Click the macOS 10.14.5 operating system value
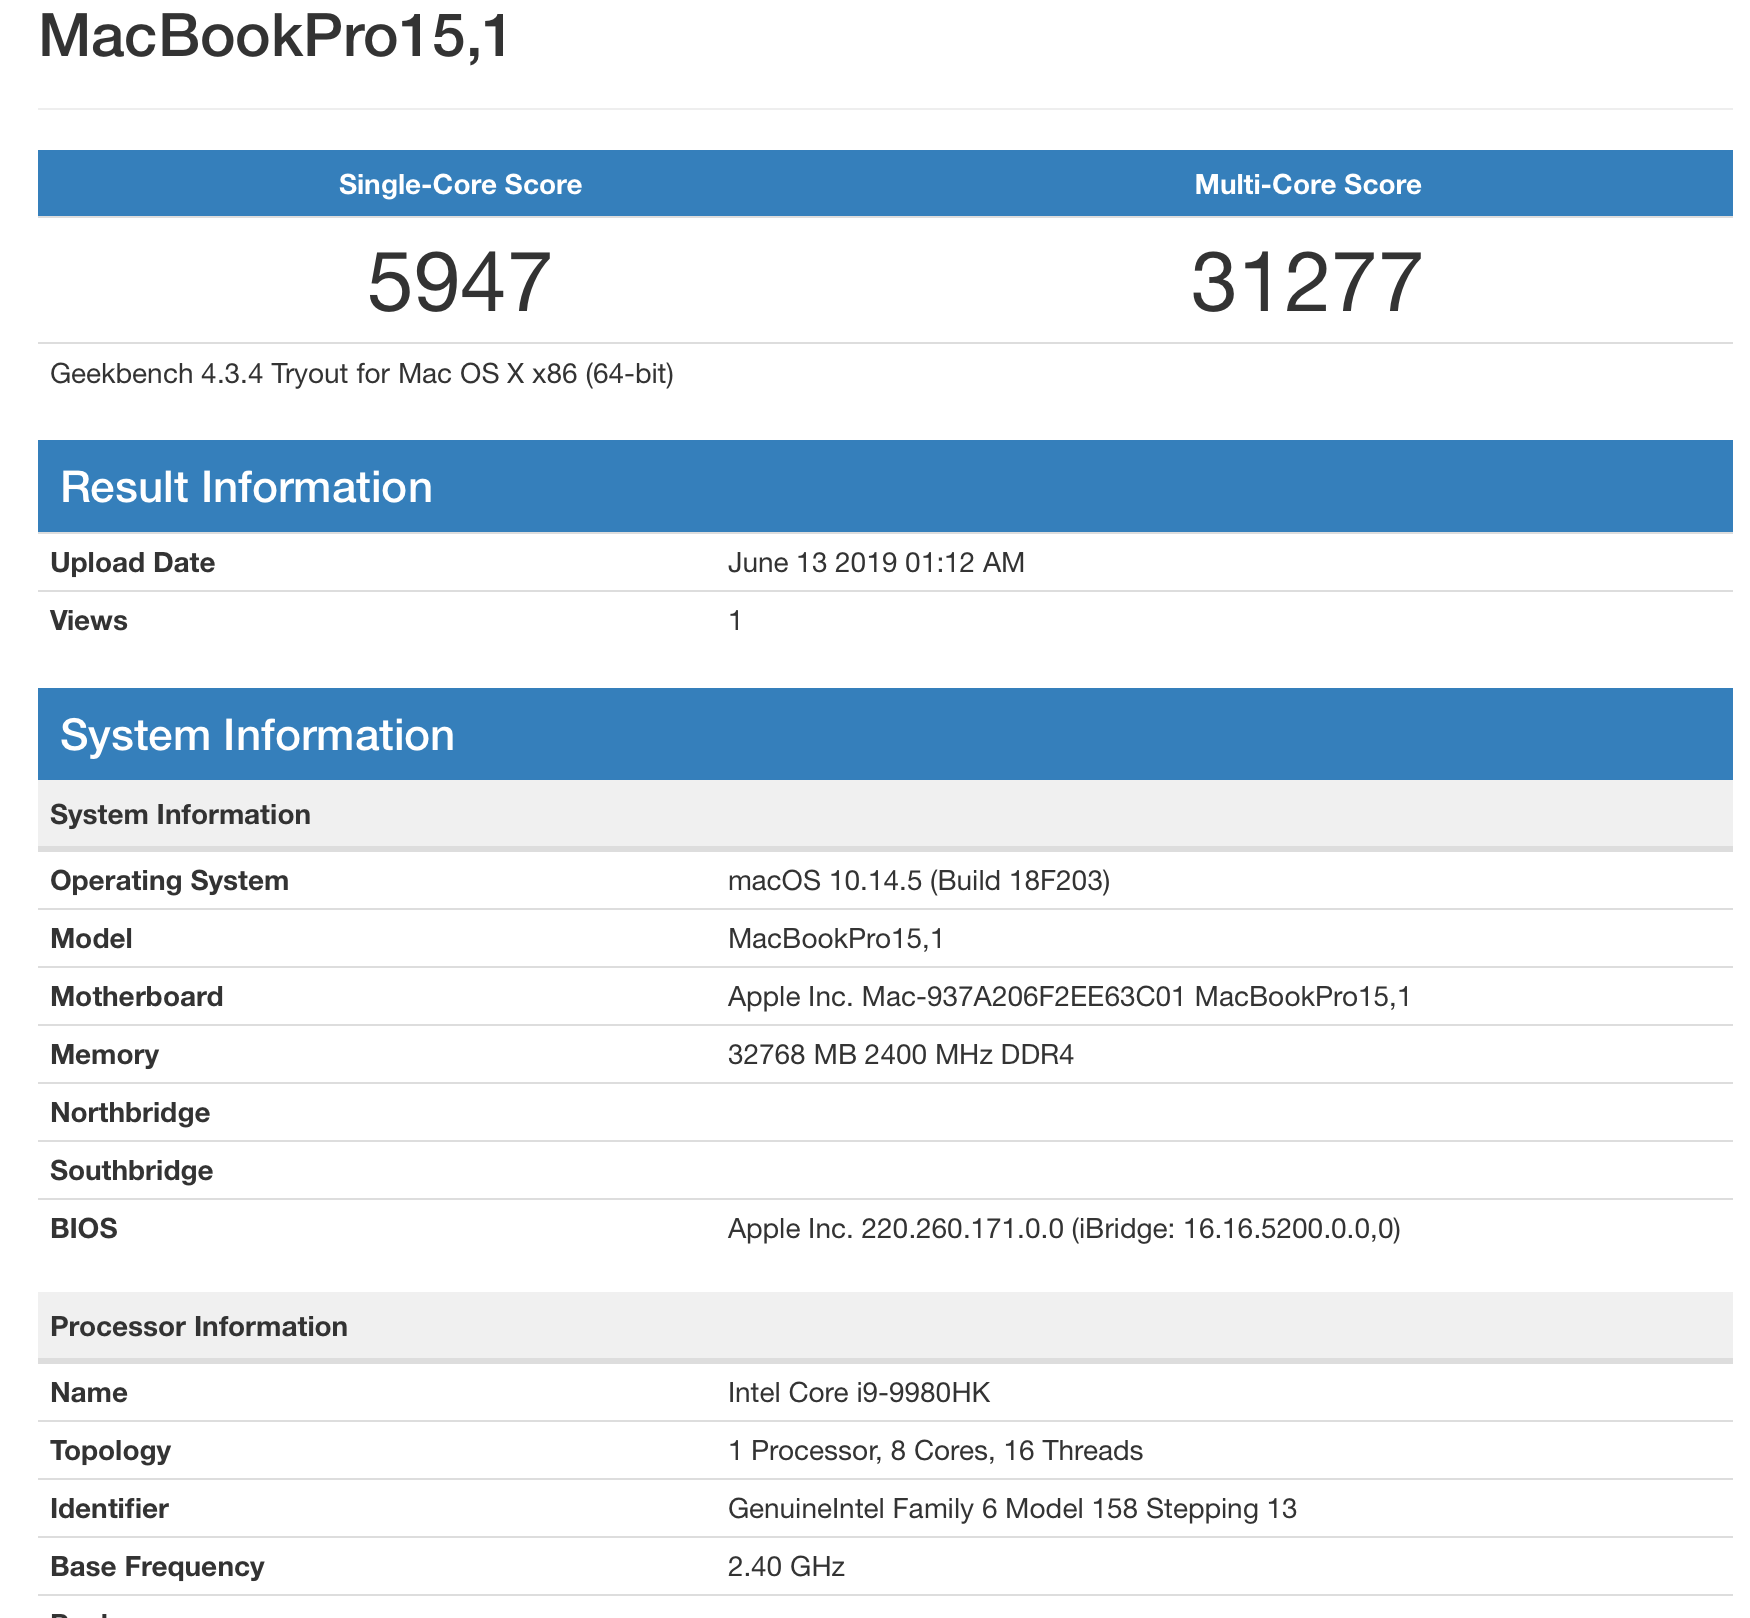Viewport: 1750px width, 1618px height. coord(918,881)
